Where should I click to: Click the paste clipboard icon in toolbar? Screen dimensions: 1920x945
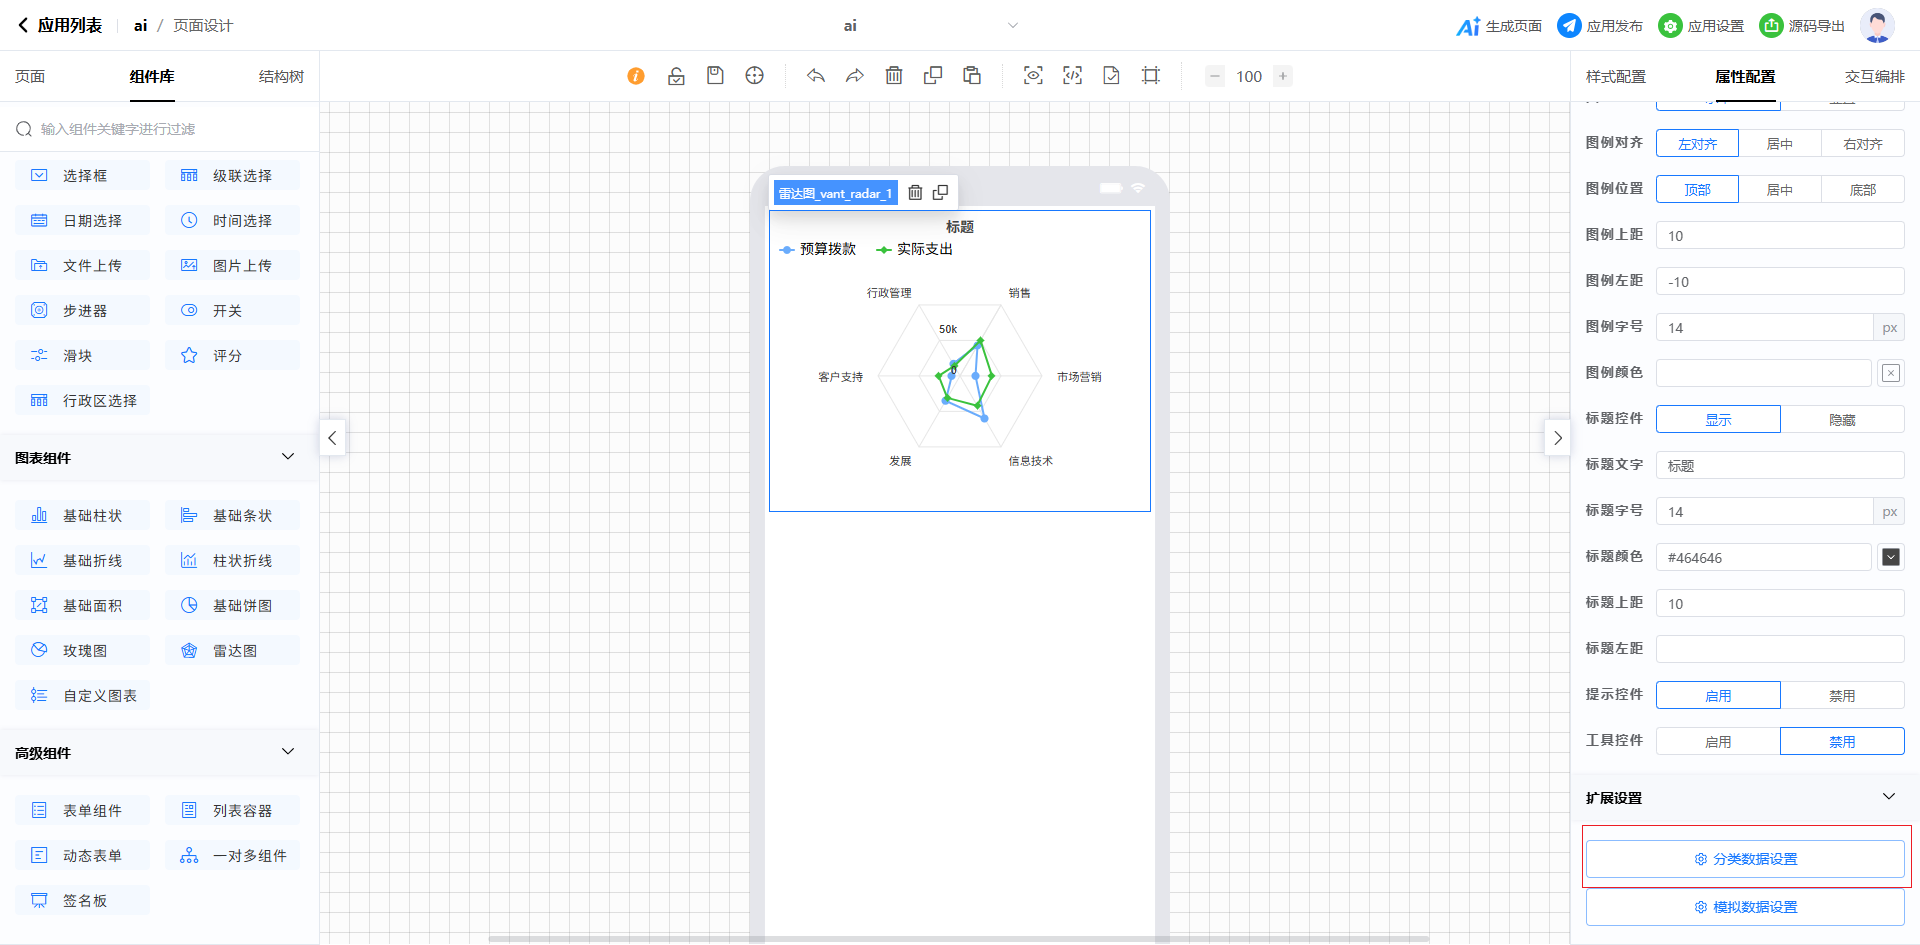pos(972,76)
